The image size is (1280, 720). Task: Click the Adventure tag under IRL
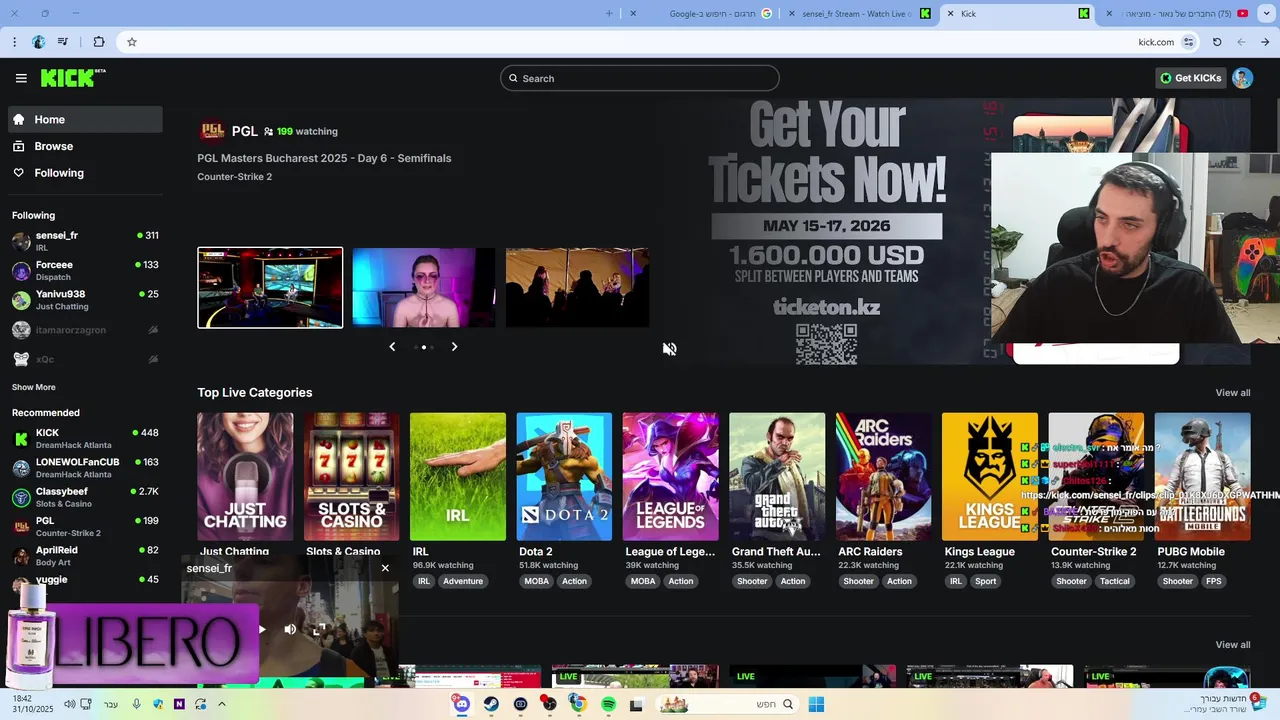(x=463, y=581)
